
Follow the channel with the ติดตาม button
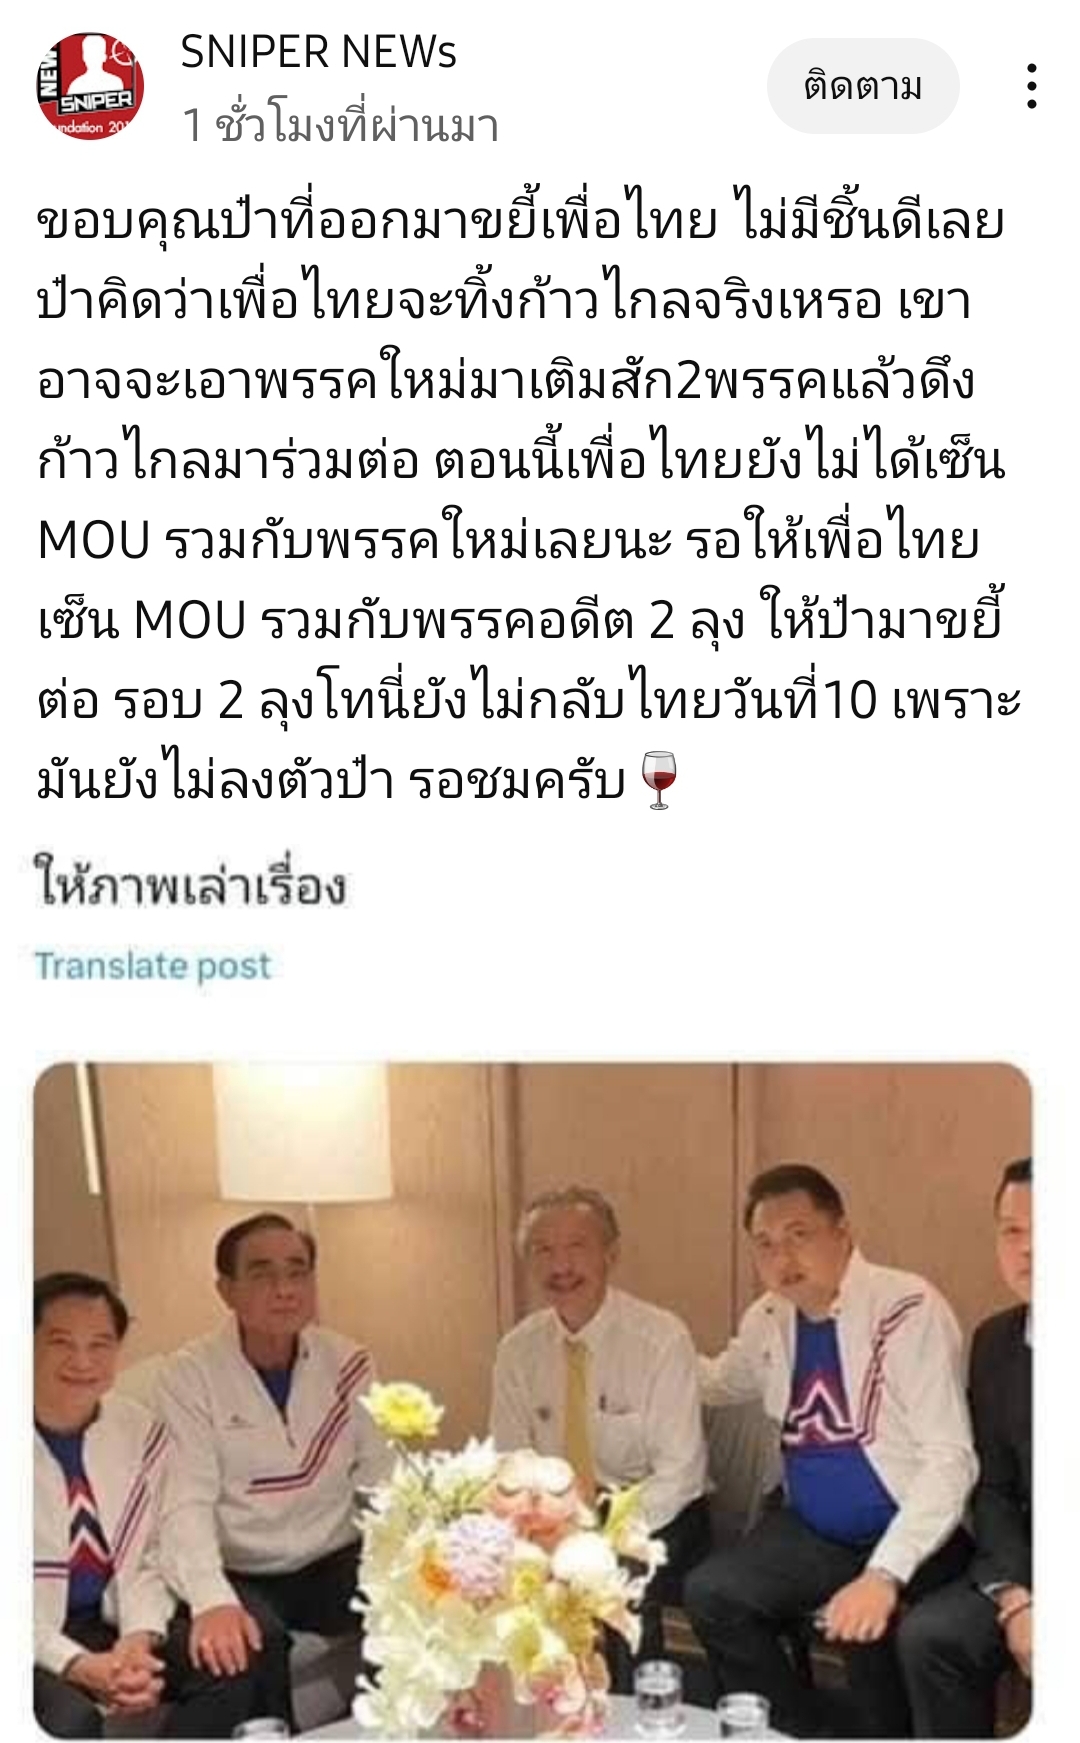click(x=863, y=86)
